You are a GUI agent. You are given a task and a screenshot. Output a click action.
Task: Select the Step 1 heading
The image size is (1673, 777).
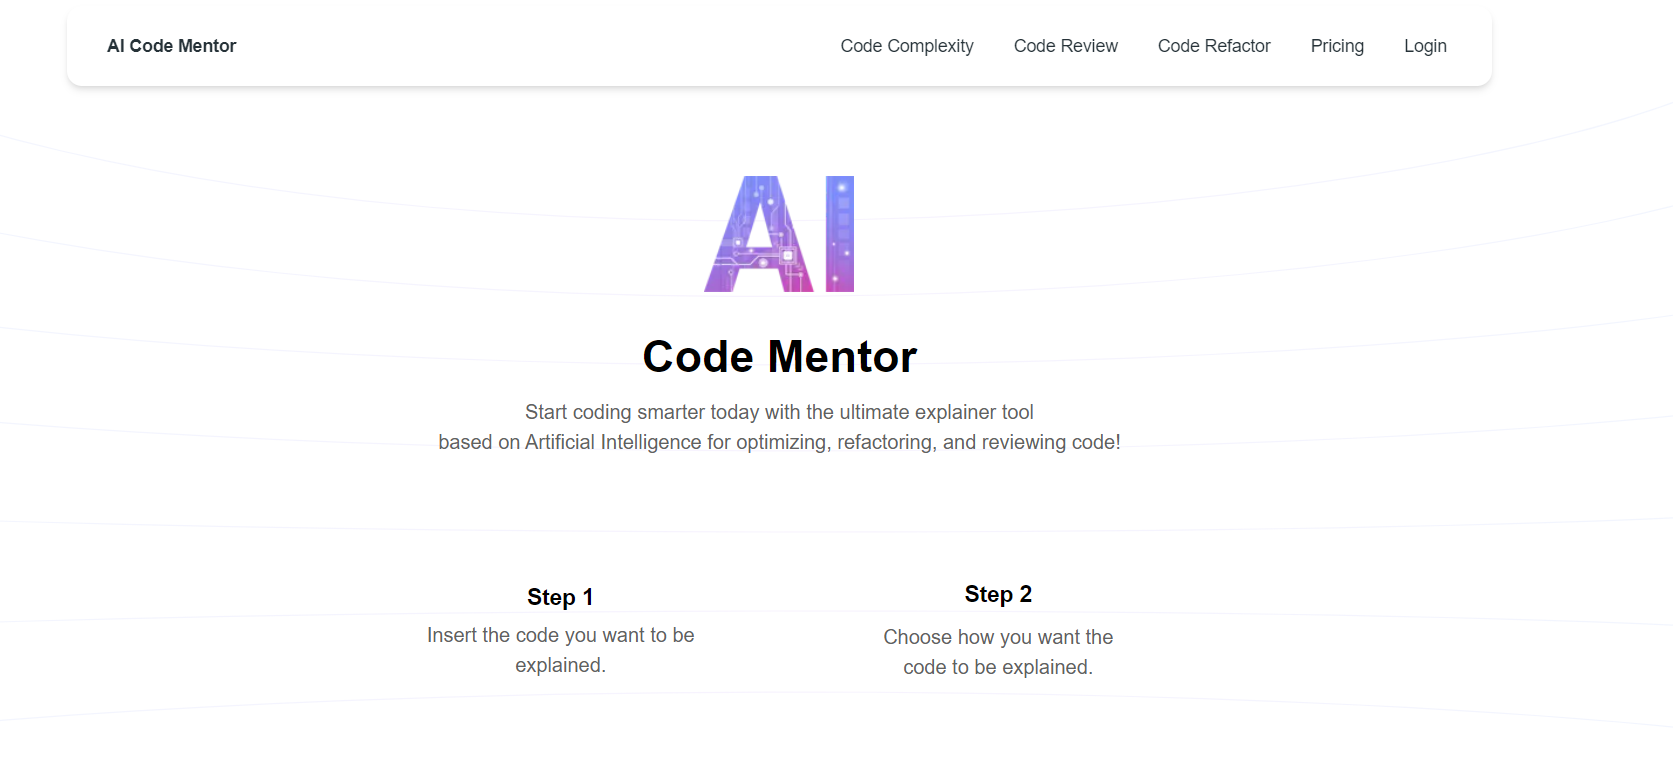coord(560,597)
